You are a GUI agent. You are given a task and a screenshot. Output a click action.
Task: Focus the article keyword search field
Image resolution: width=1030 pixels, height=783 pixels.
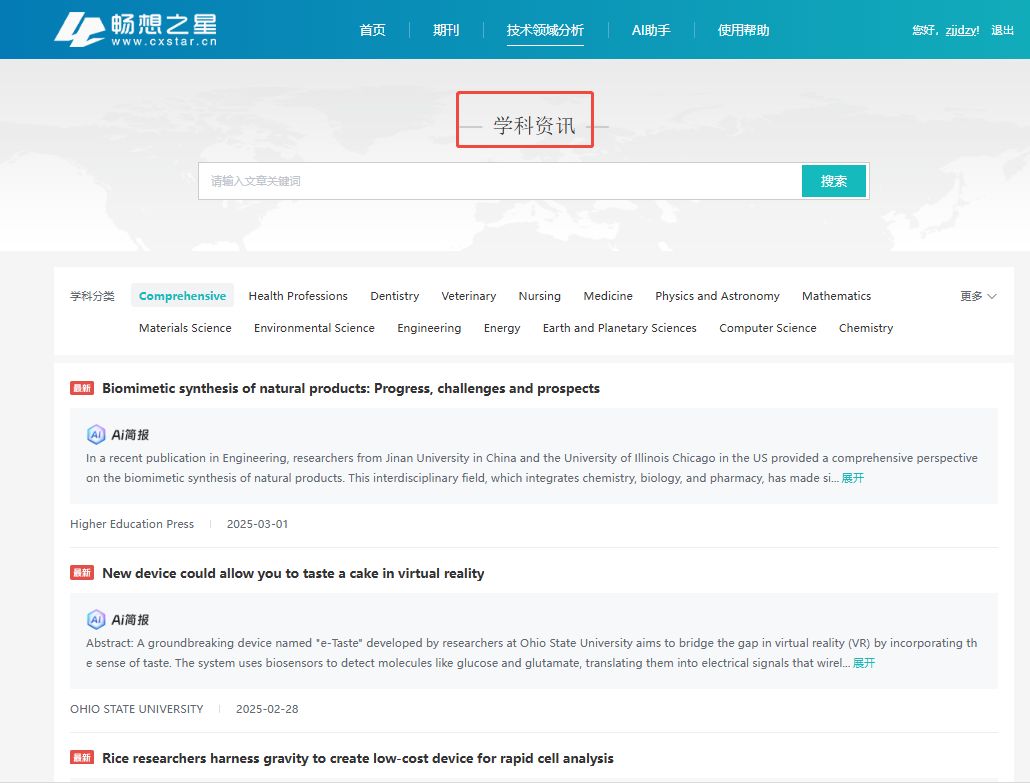pyautogui.click(x=500, y=181)
